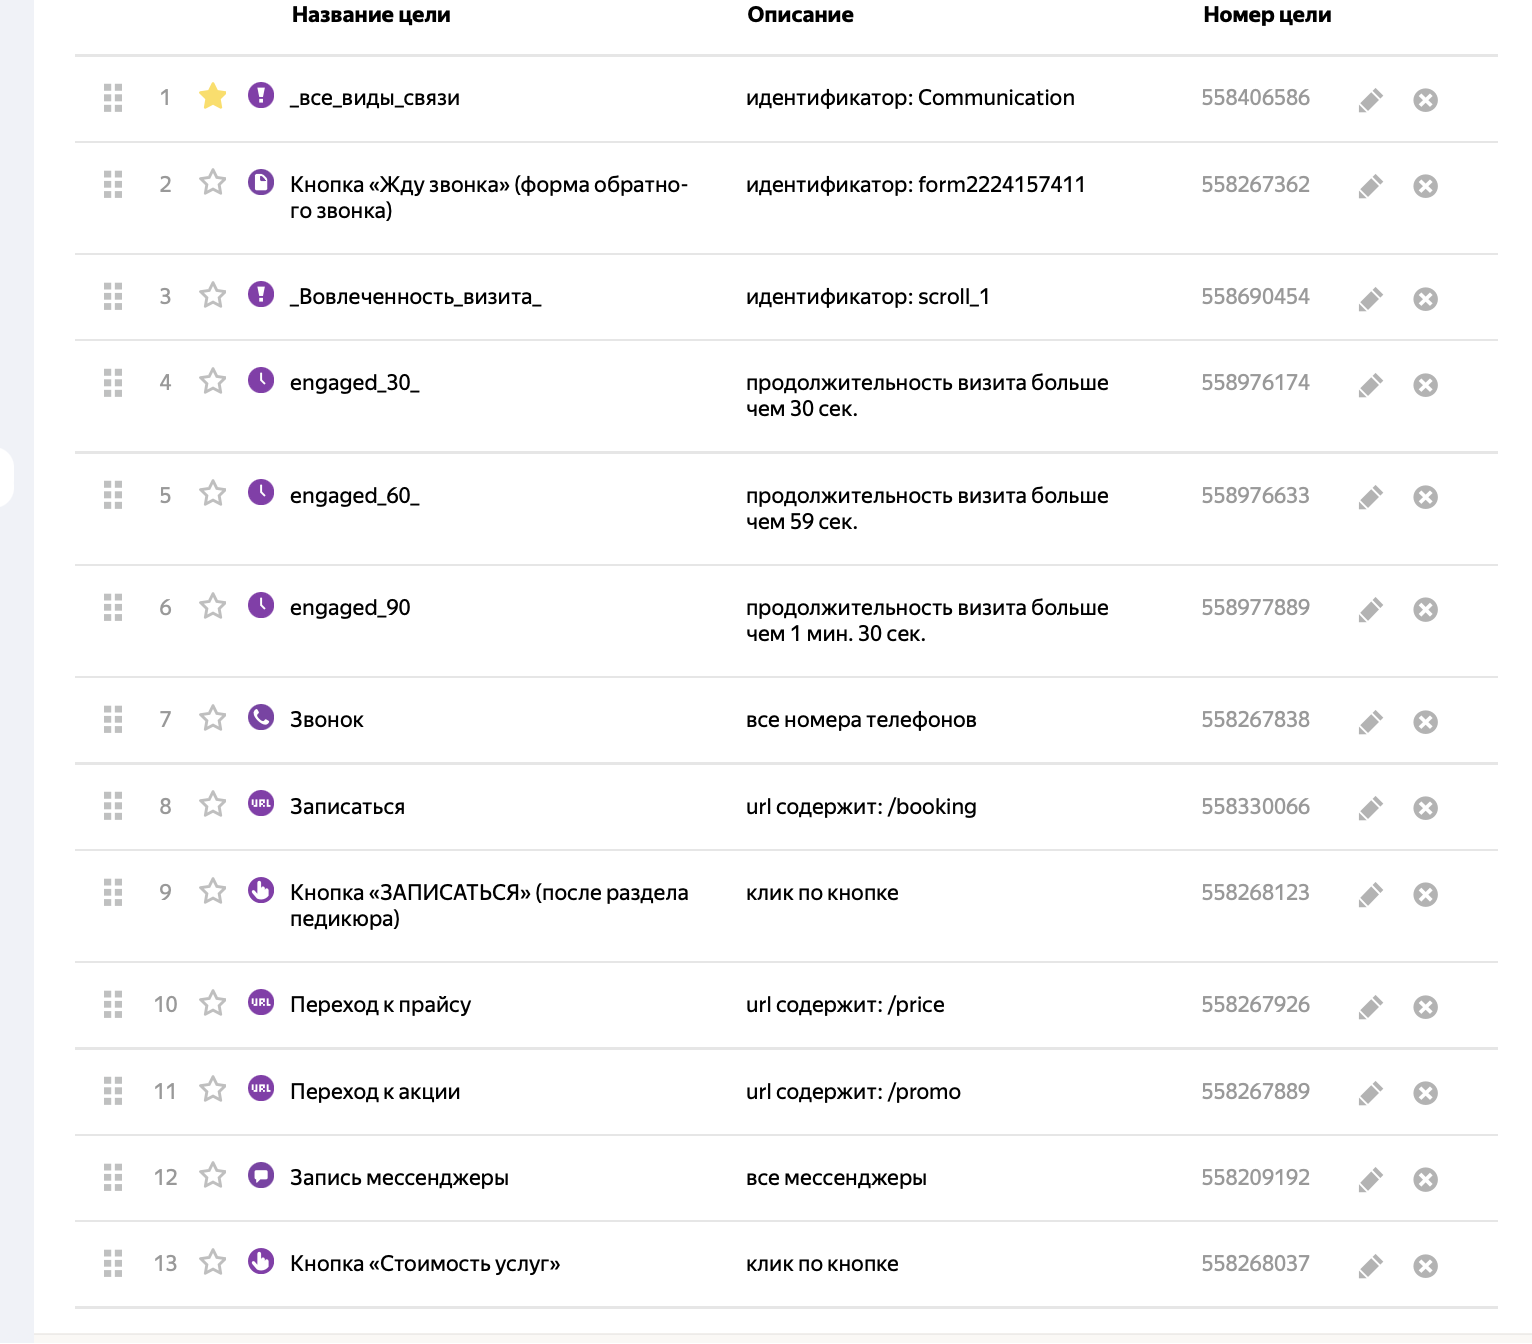The image size is (1532, 1344).
Task: Click drag handle for goal number 9
Action: (x=113, y=892)
